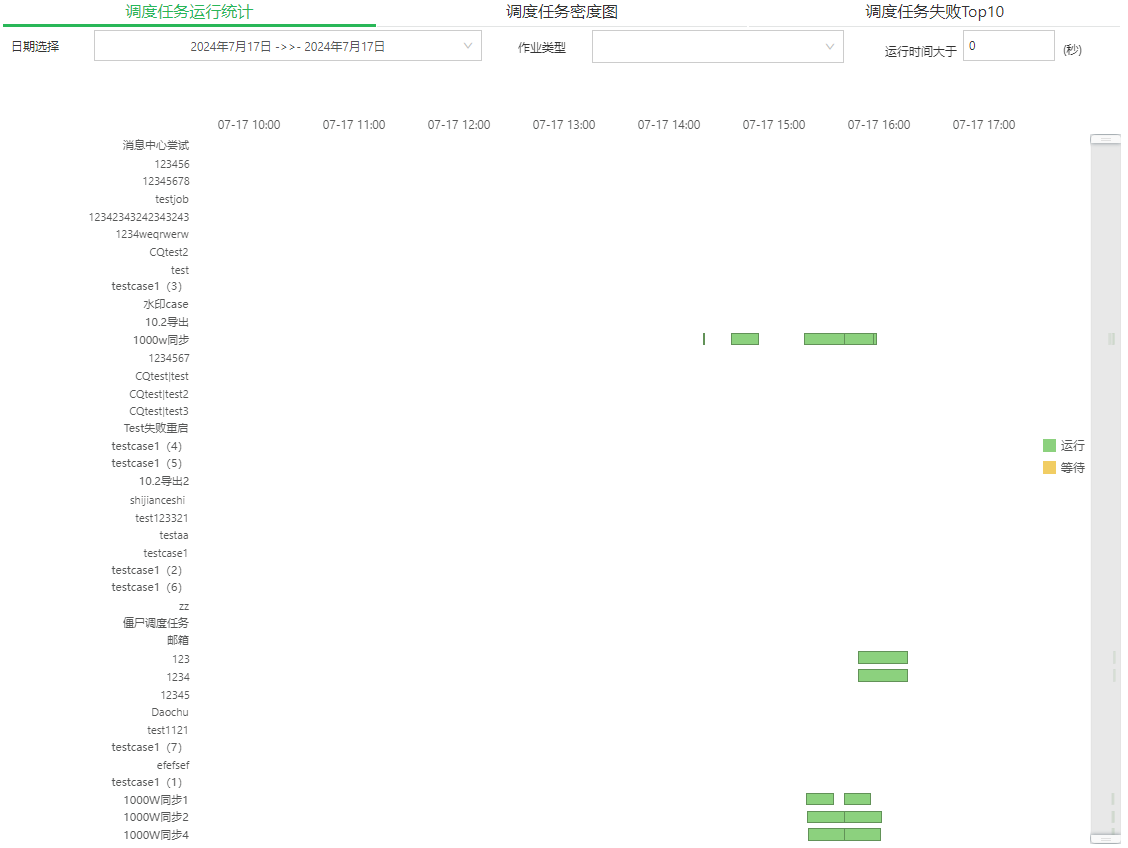Viewport: 1128px width, 848px height.
Task: Click the bottom handle of the vertical zoom slider
Action: [x=1105, y=839]
